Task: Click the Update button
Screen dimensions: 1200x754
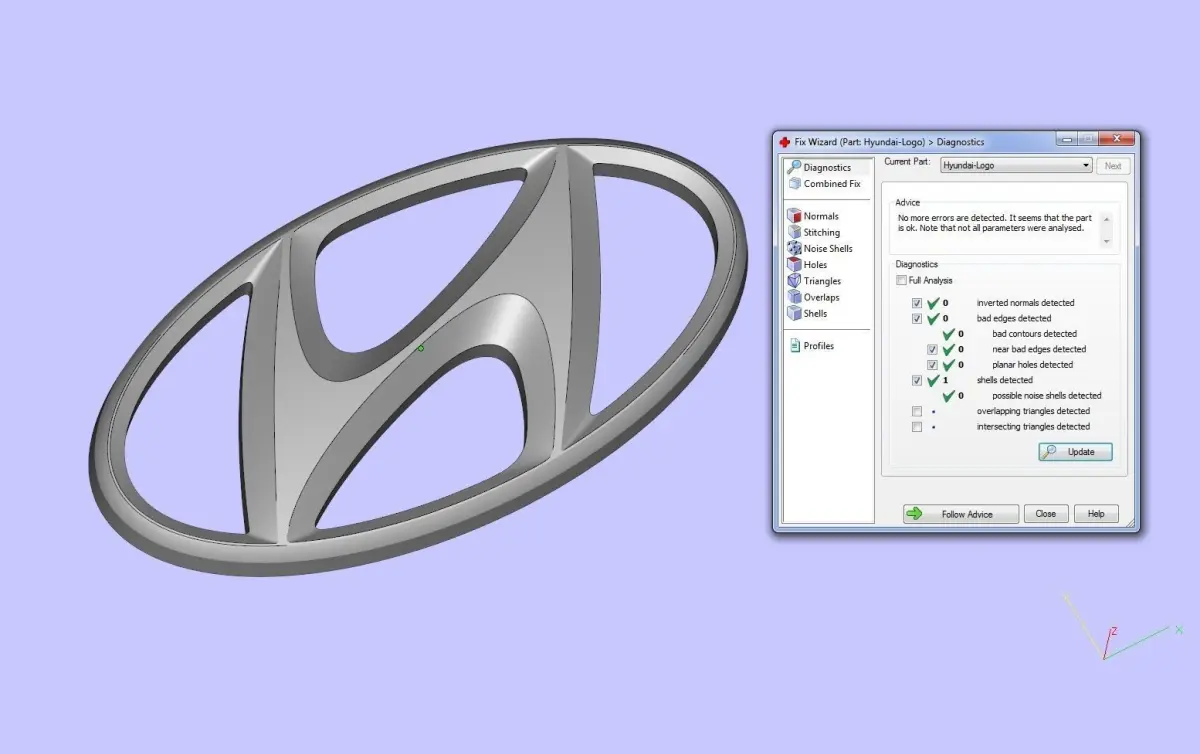Action: tap(1075, 452)
